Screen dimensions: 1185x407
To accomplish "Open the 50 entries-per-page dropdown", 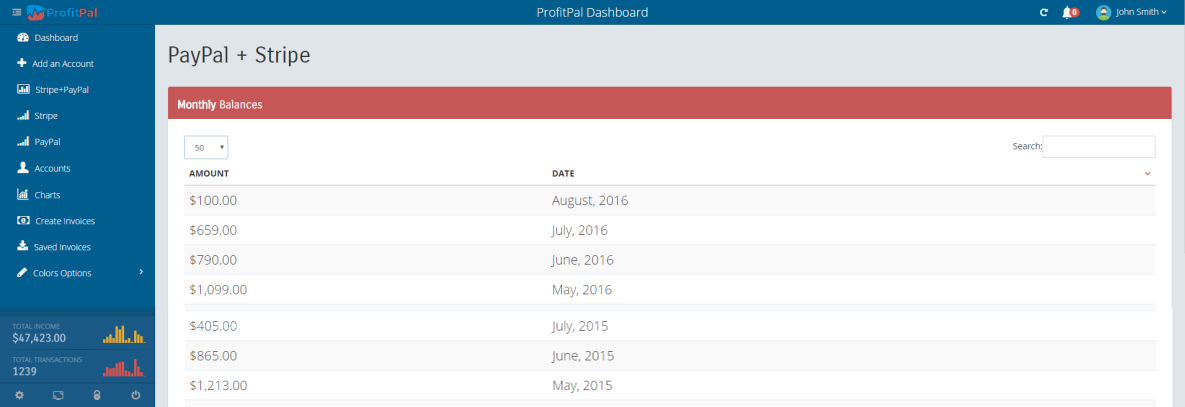I will pyautogui.click(x=206, y=147).
